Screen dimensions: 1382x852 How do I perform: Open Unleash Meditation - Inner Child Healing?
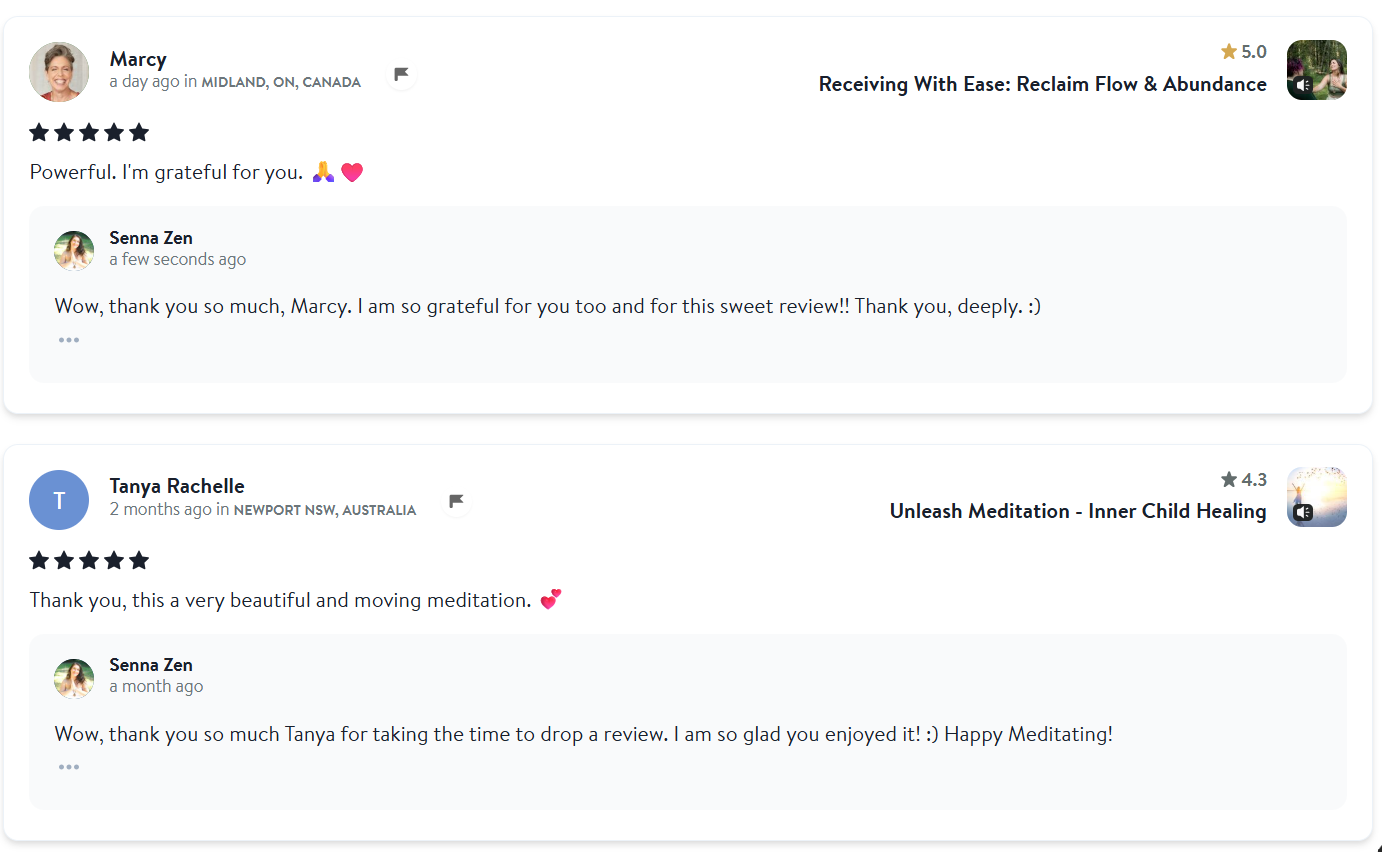coord(1077,511)
